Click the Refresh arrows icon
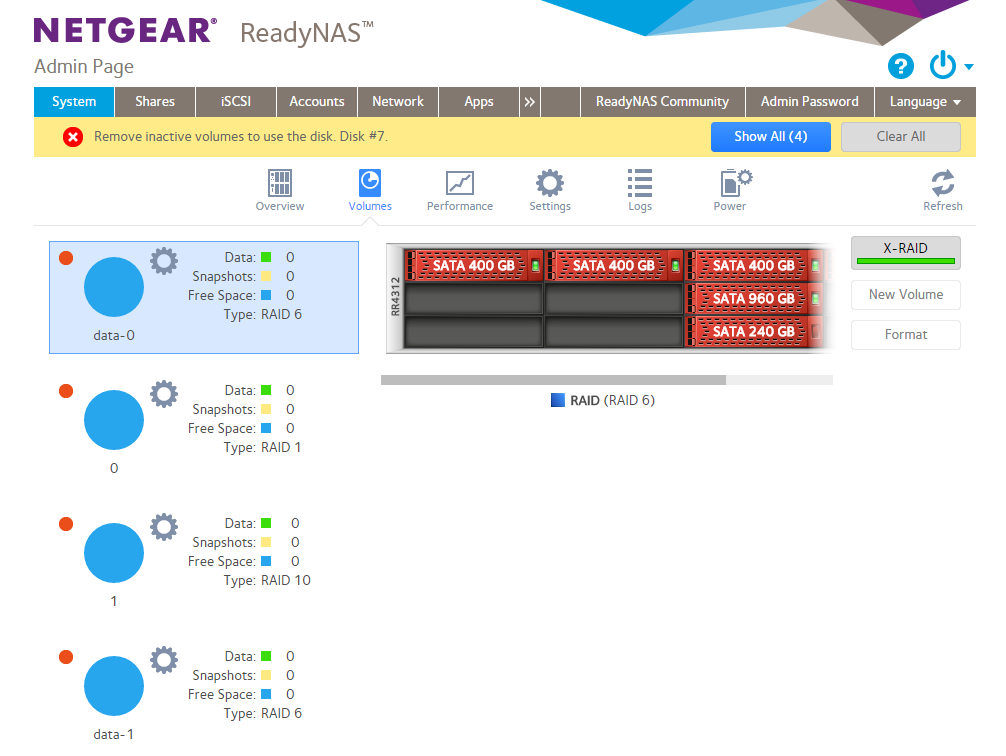 click(x=942, y=183)
